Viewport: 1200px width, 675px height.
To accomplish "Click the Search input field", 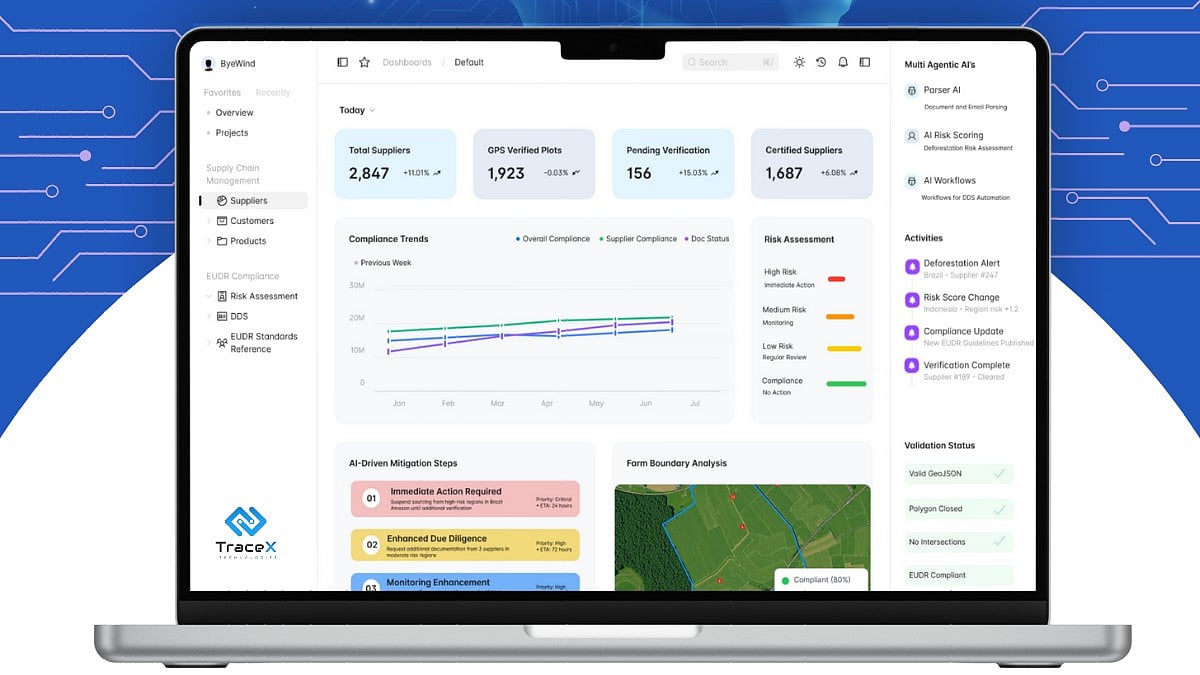I will [730, 62].
